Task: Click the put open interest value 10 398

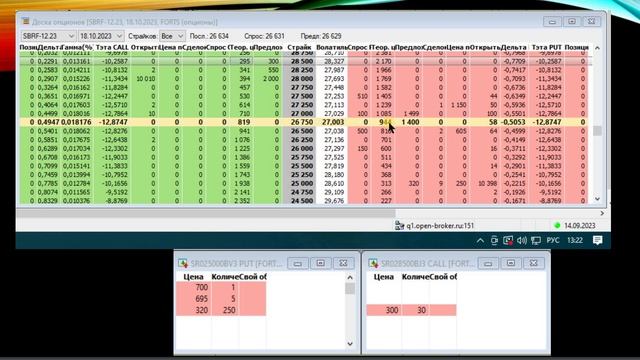Action: [x=488, y=183]
